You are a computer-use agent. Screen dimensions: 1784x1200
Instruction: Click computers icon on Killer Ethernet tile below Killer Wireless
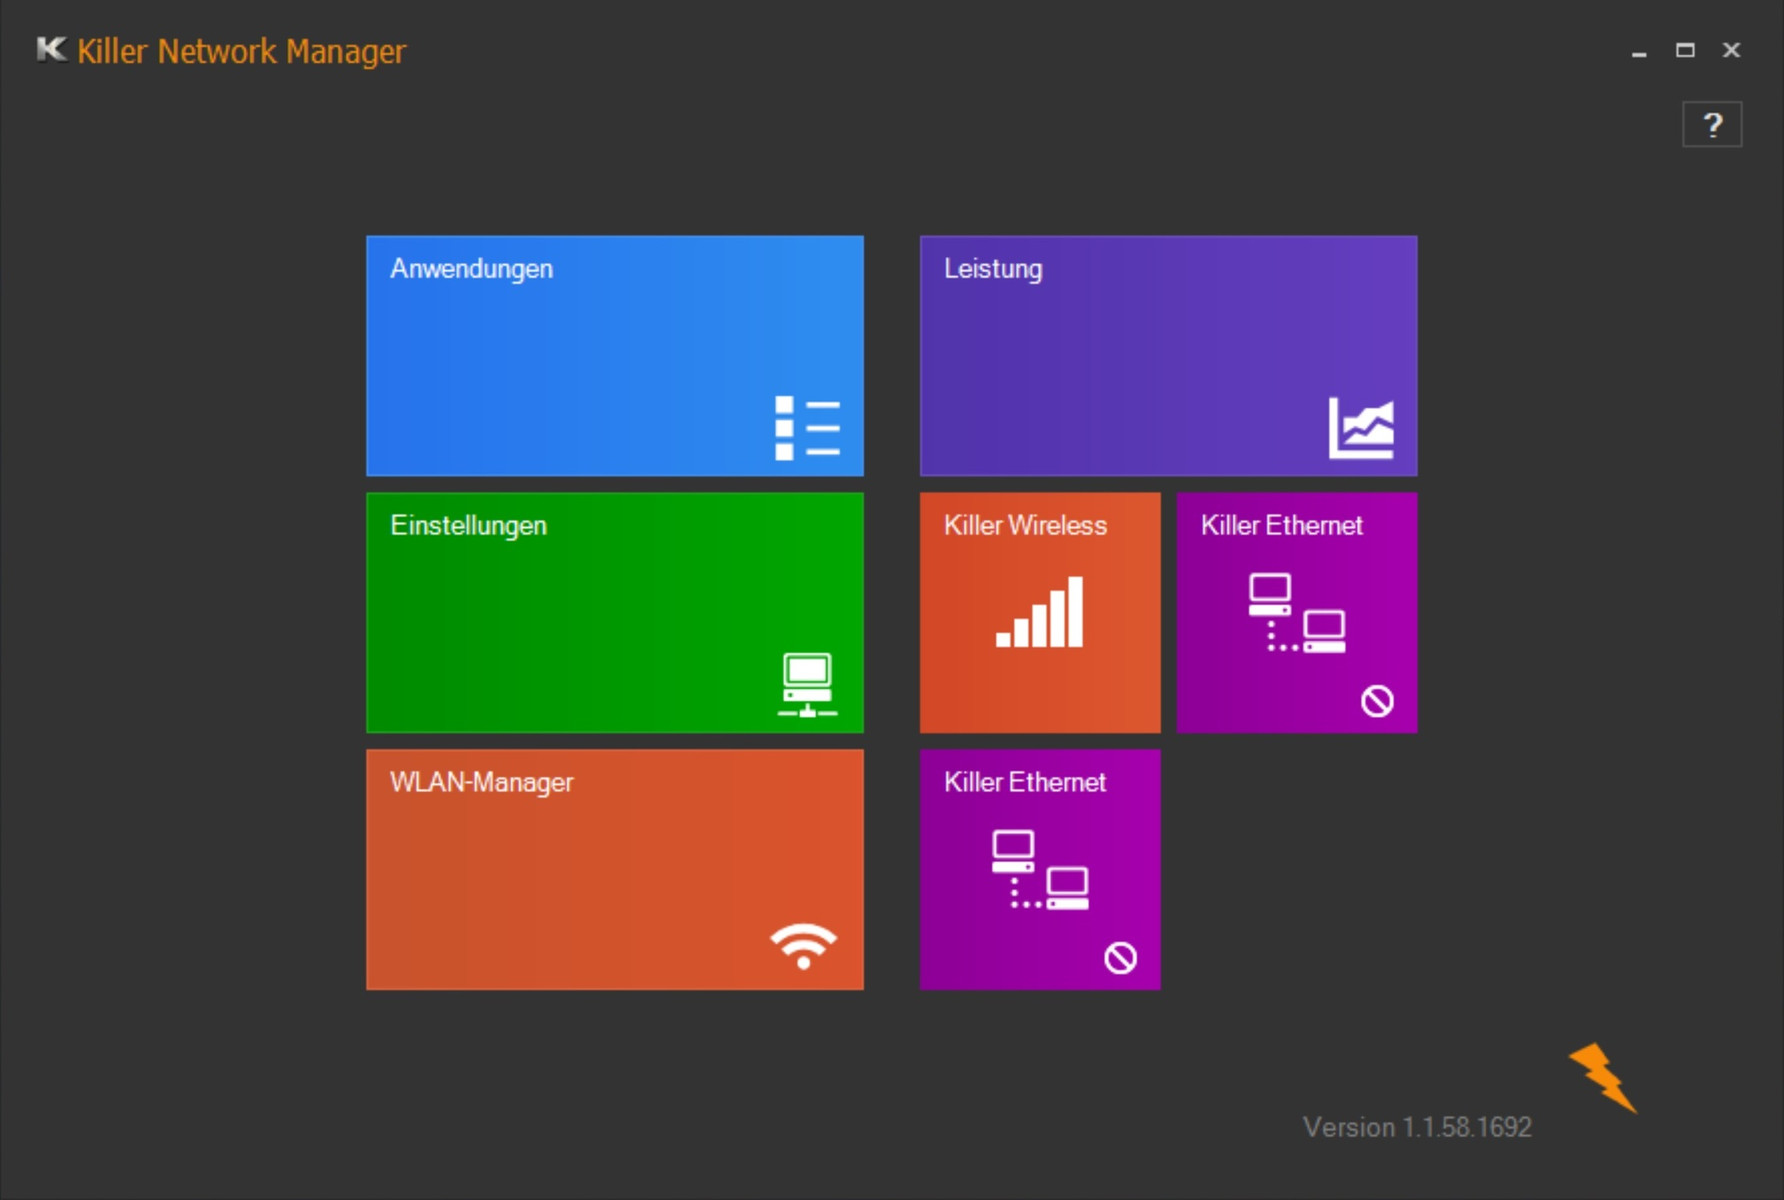pos(1040,870)
